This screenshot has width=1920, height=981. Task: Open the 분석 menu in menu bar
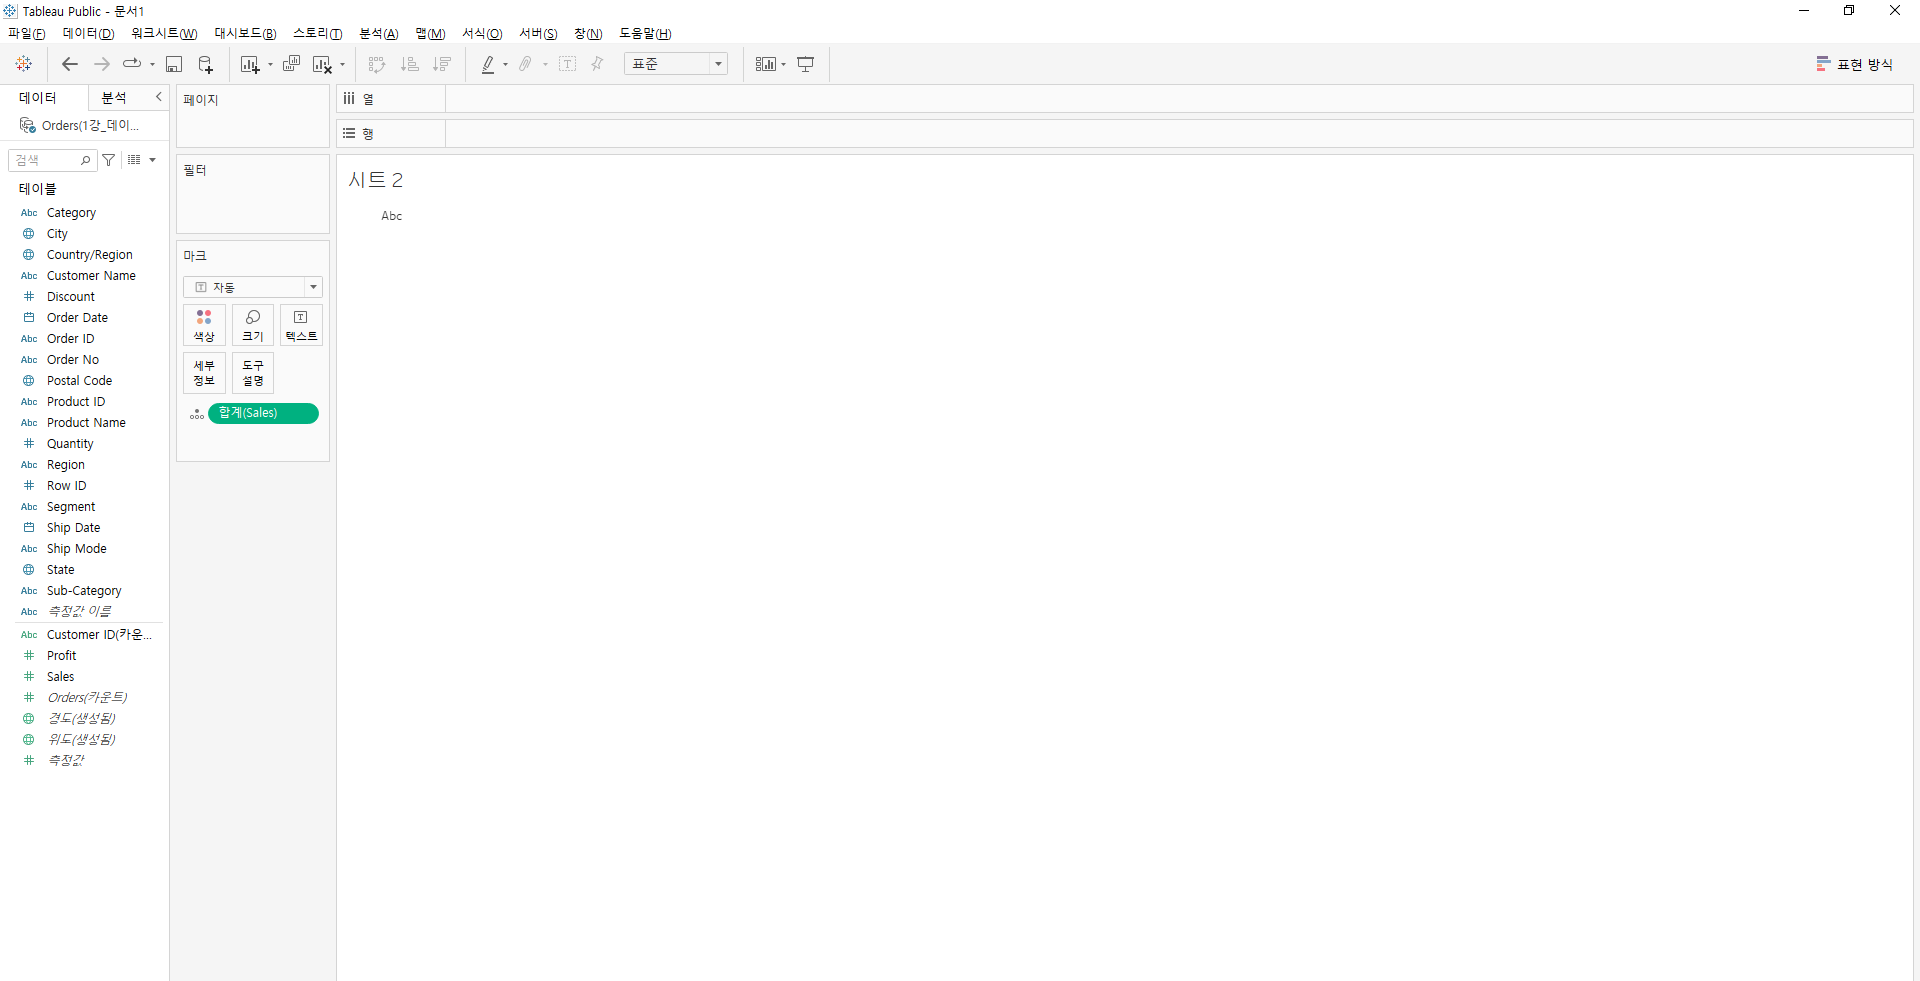pos(379,34)
